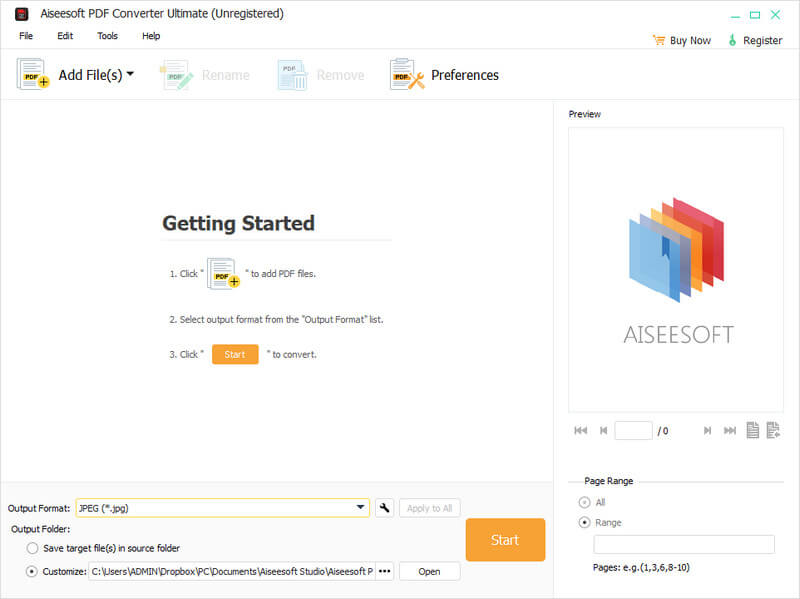
Task: Choose Save target file(s) in source folder
Action: tap(33, 548)
